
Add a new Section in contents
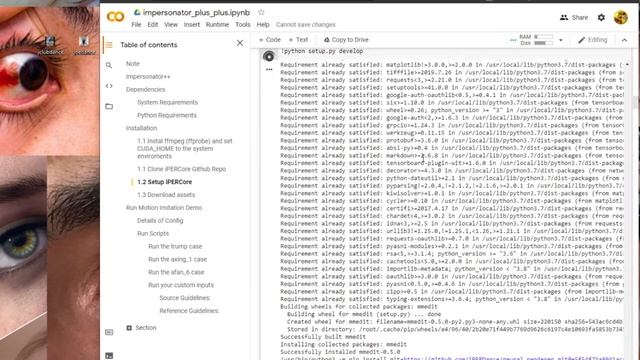coord(141,328)
